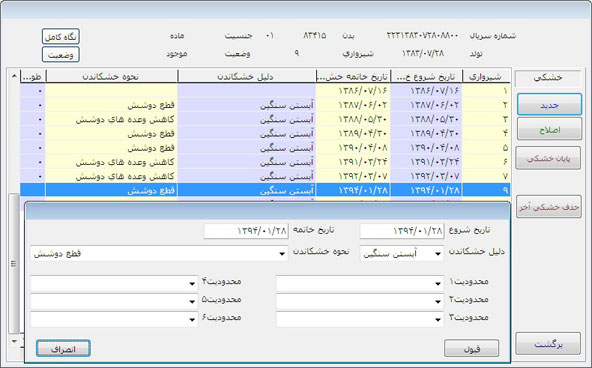Open the دلیل خشکاندن dropdown
This screenshot has width=592, height=368.
pyautogui.click(x=438, y=254)
